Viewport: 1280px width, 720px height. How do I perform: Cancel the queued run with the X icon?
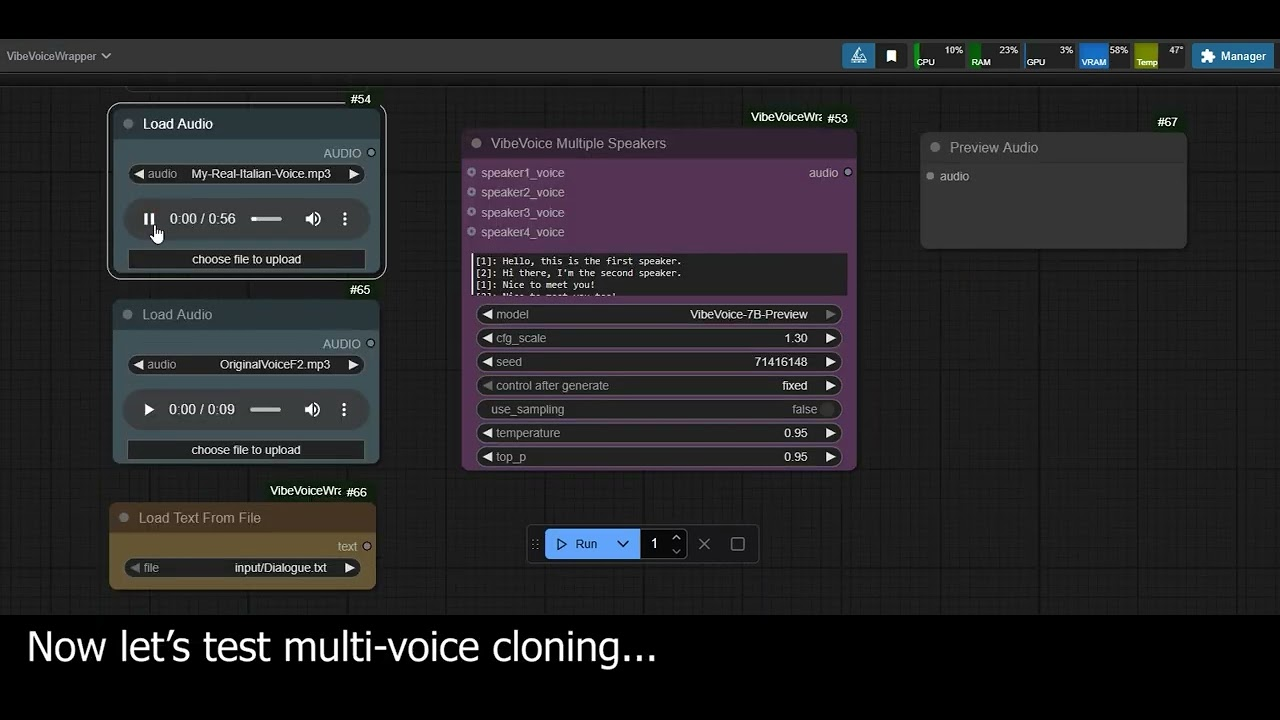coord(704,543)
